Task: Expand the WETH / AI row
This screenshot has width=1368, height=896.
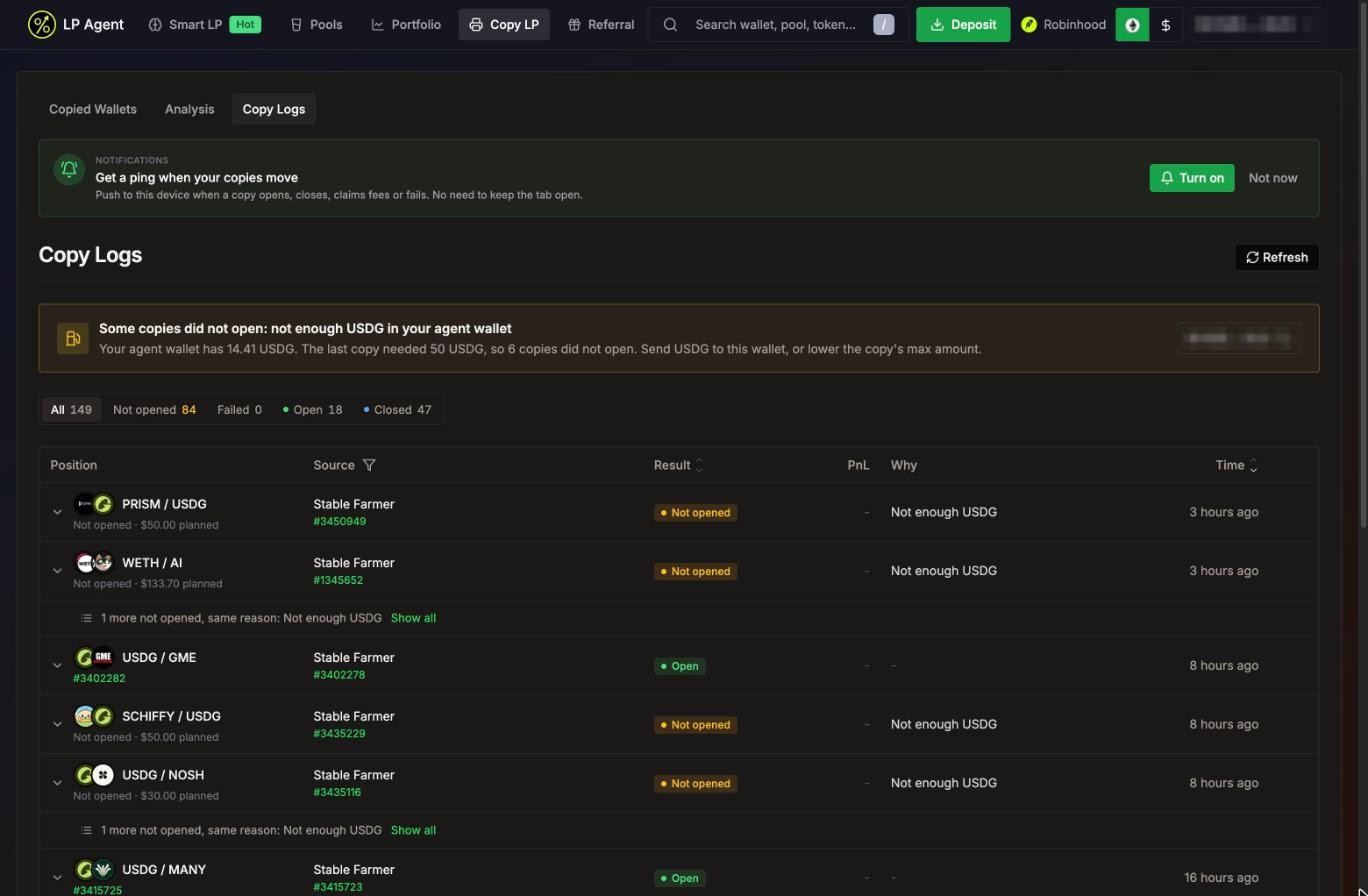Action: click(x=57, y=571)
